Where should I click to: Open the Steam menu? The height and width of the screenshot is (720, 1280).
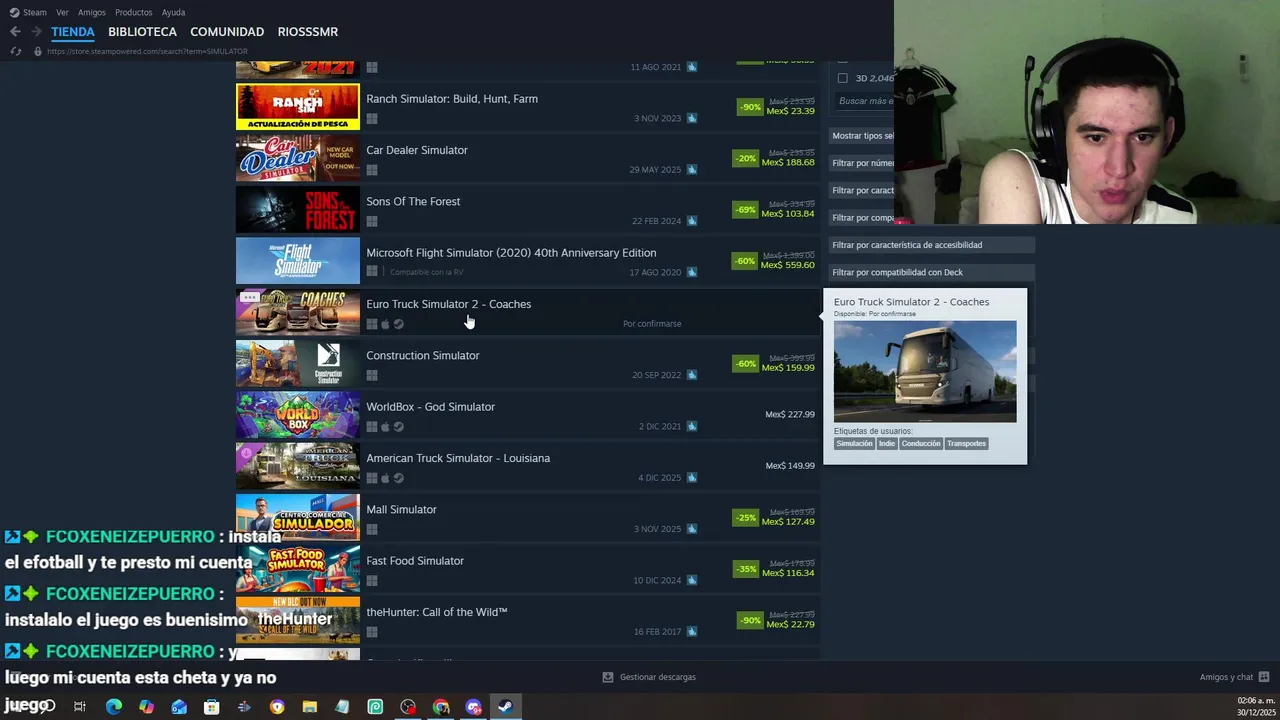pyautogui.click(x=35, y=12)
